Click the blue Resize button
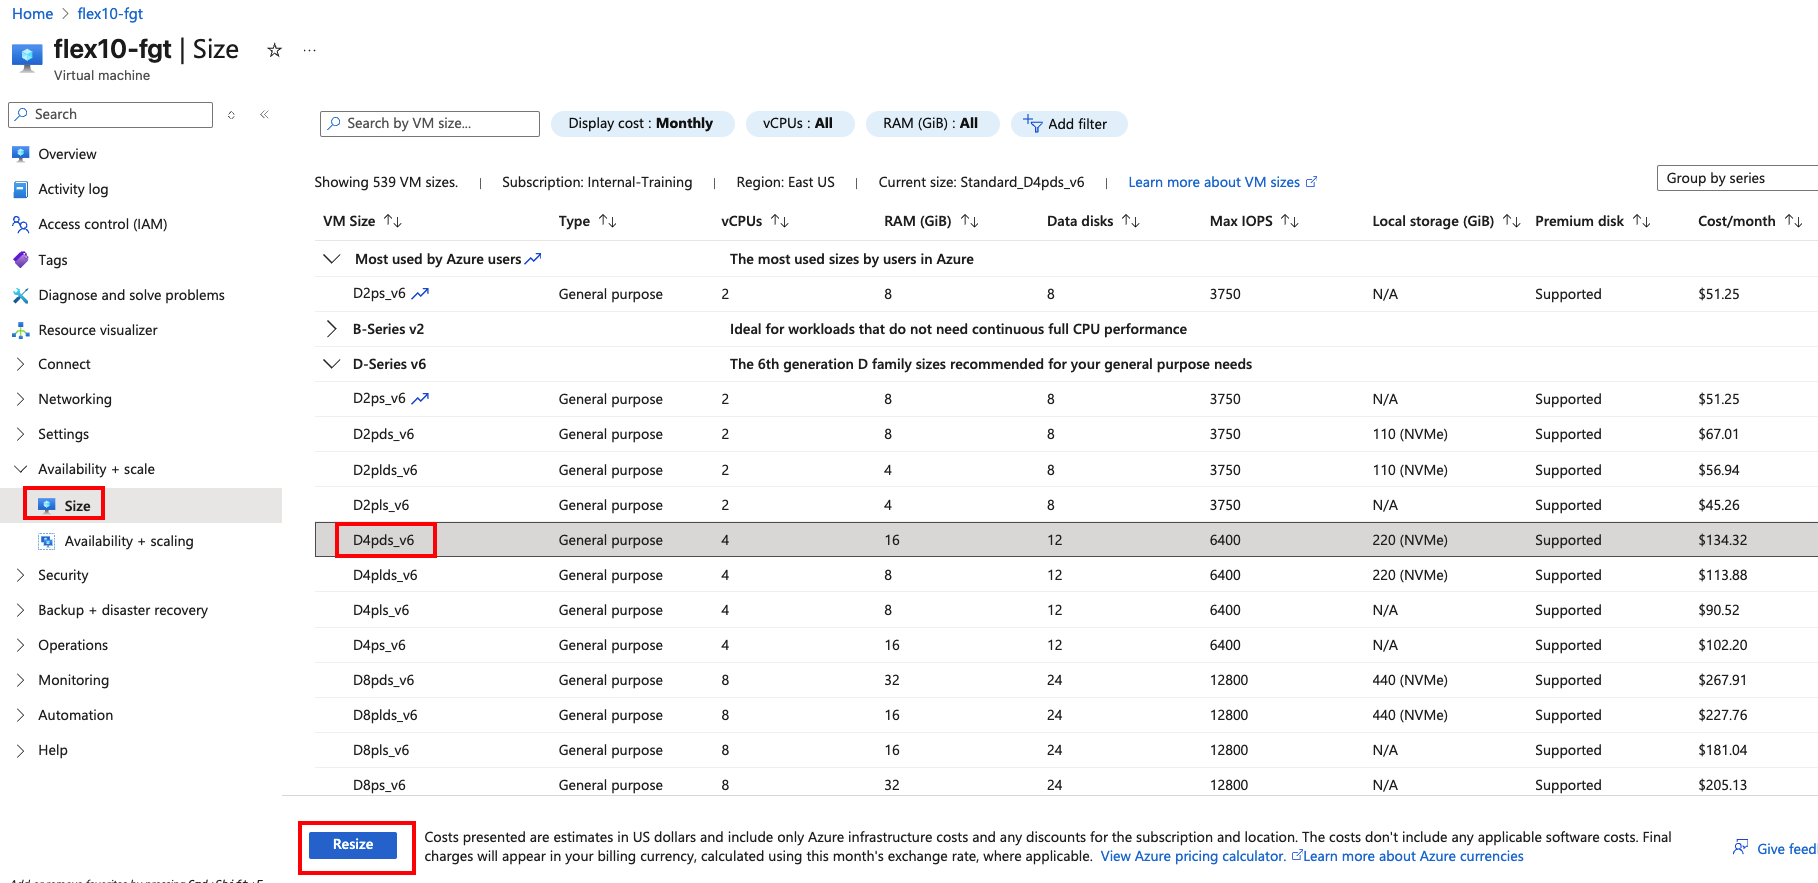Image resolution: width=1818 pixels, height=883 pixels. point(353,845)
